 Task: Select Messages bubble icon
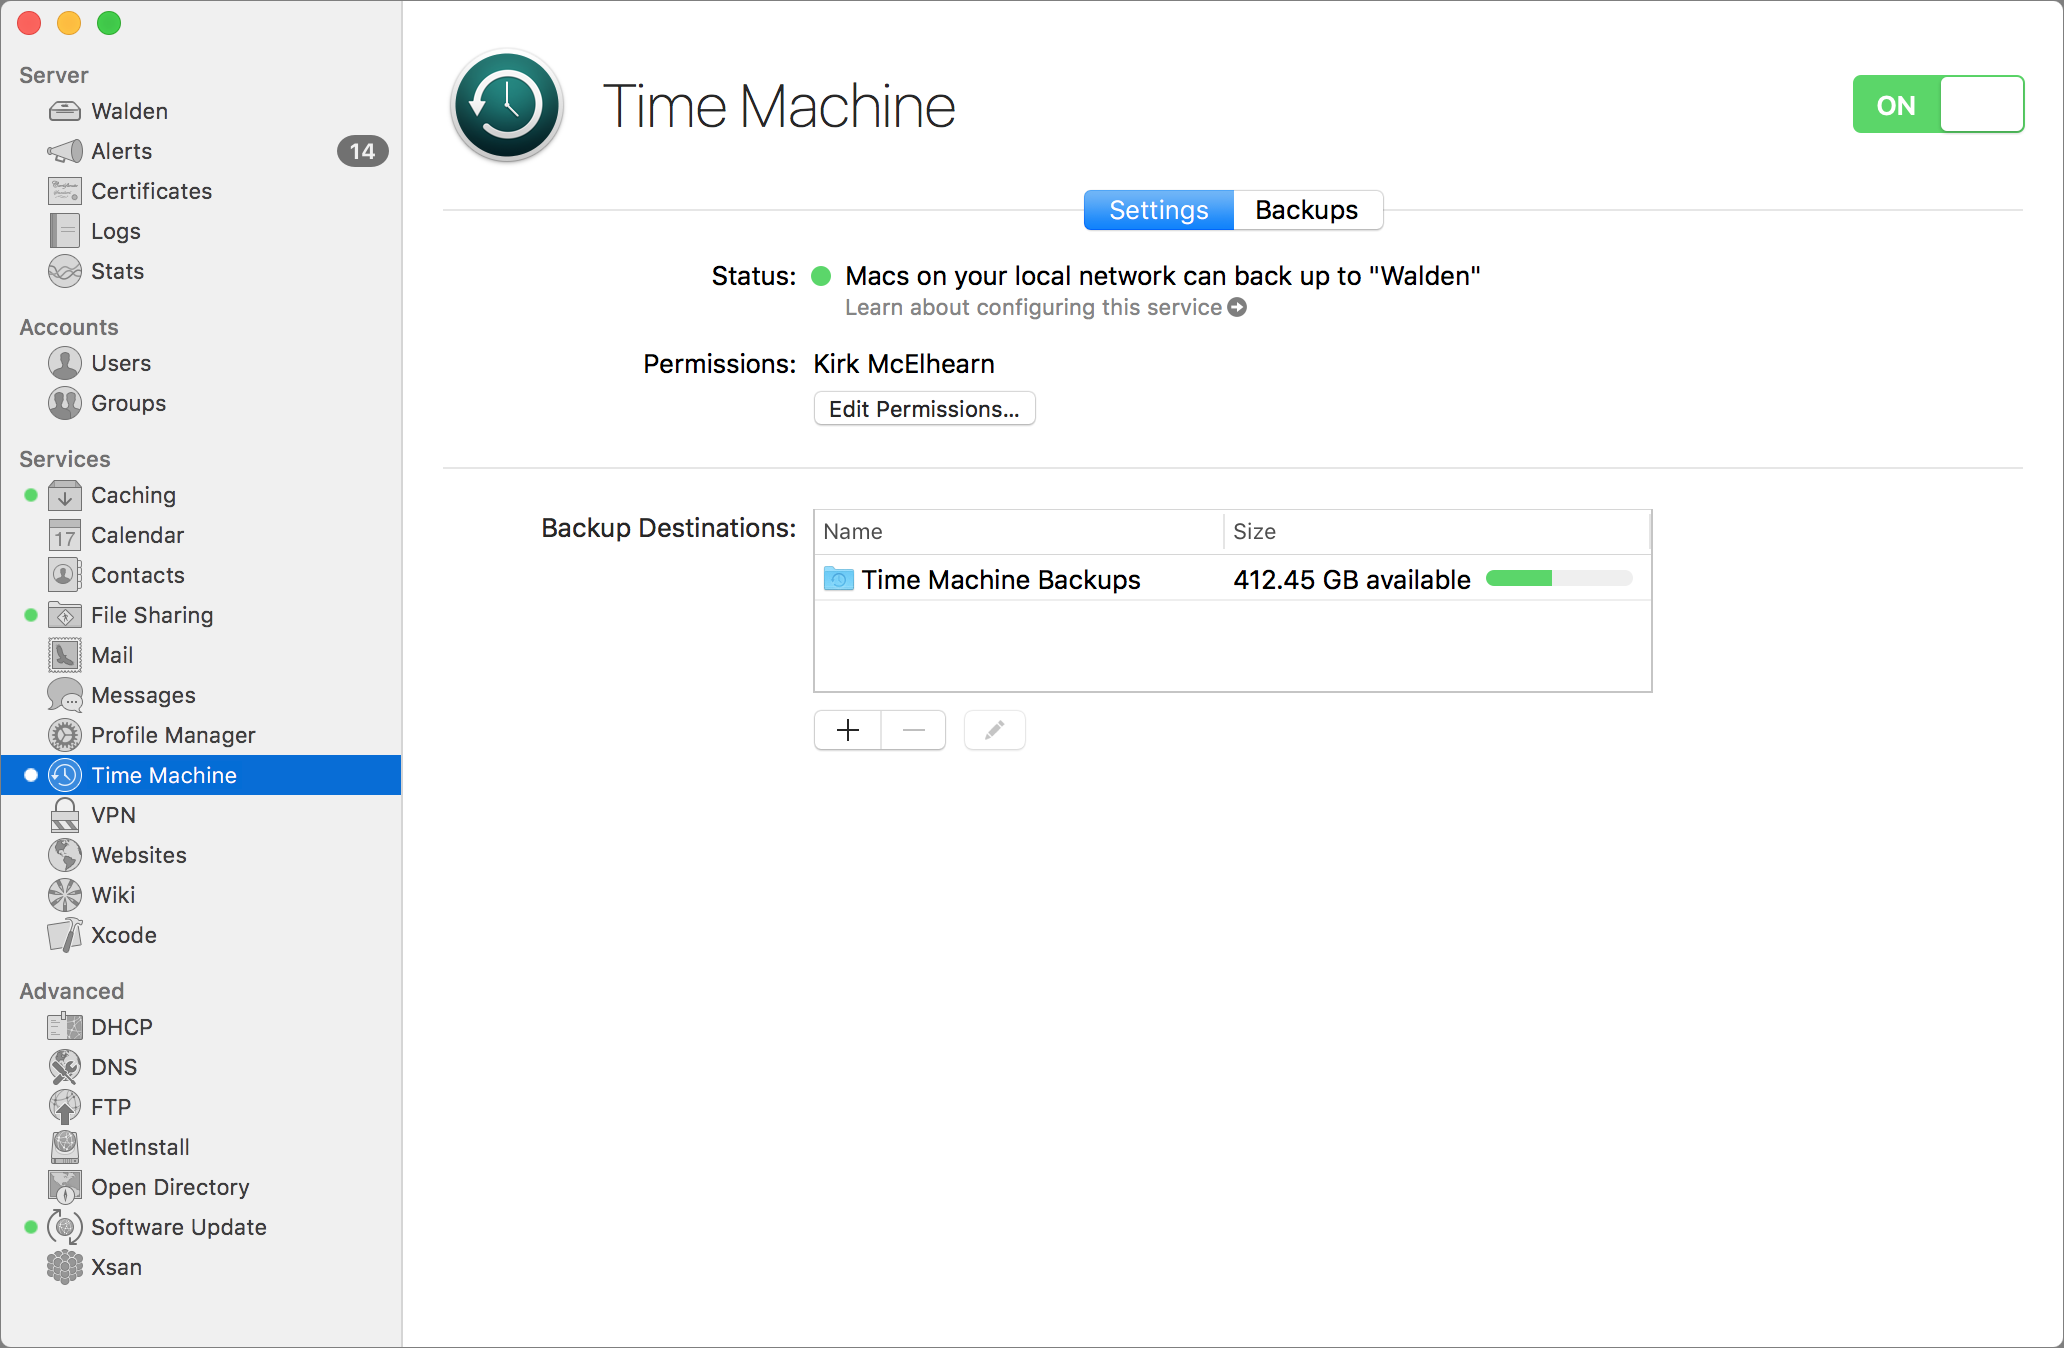(65, 695)
